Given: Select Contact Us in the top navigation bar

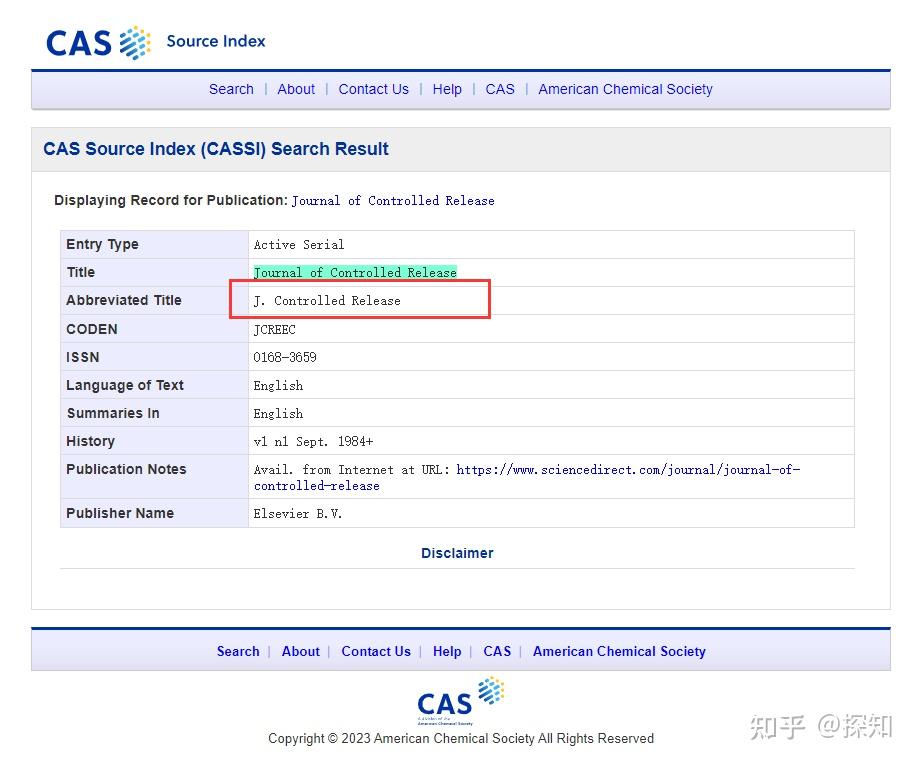Looking at the screenshot, I should 374,89.
